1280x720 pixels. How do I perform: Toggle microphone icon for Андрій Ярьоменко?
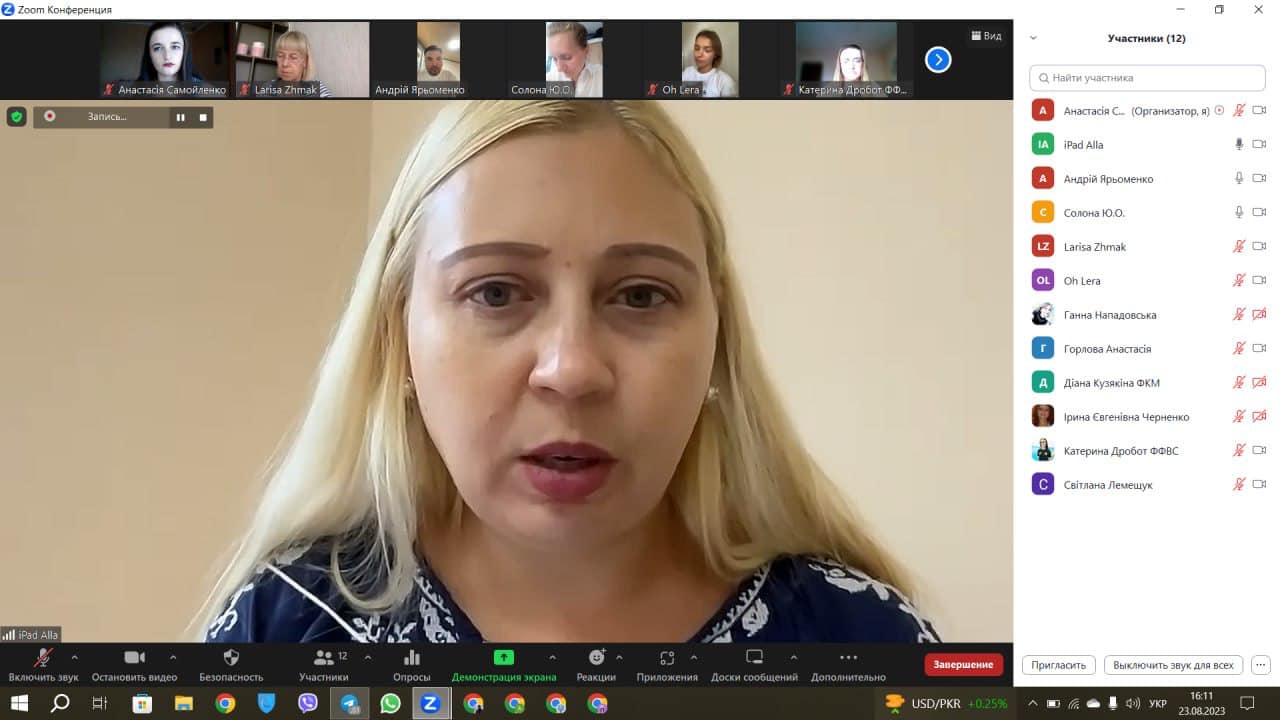[x=1239, y=179]
